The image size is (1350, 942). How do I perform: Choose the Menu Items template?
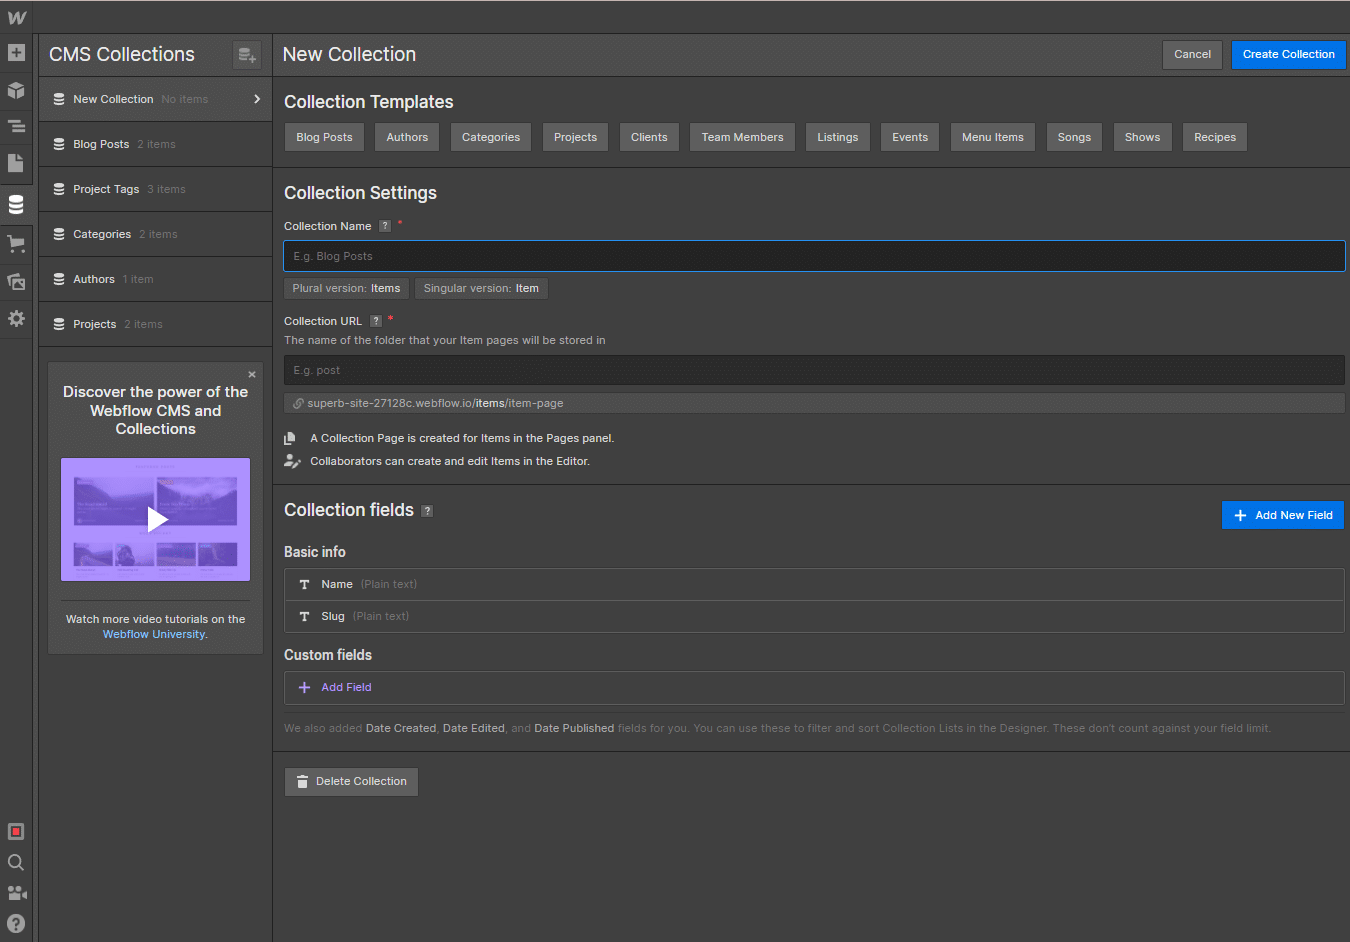tap(993, 137)
